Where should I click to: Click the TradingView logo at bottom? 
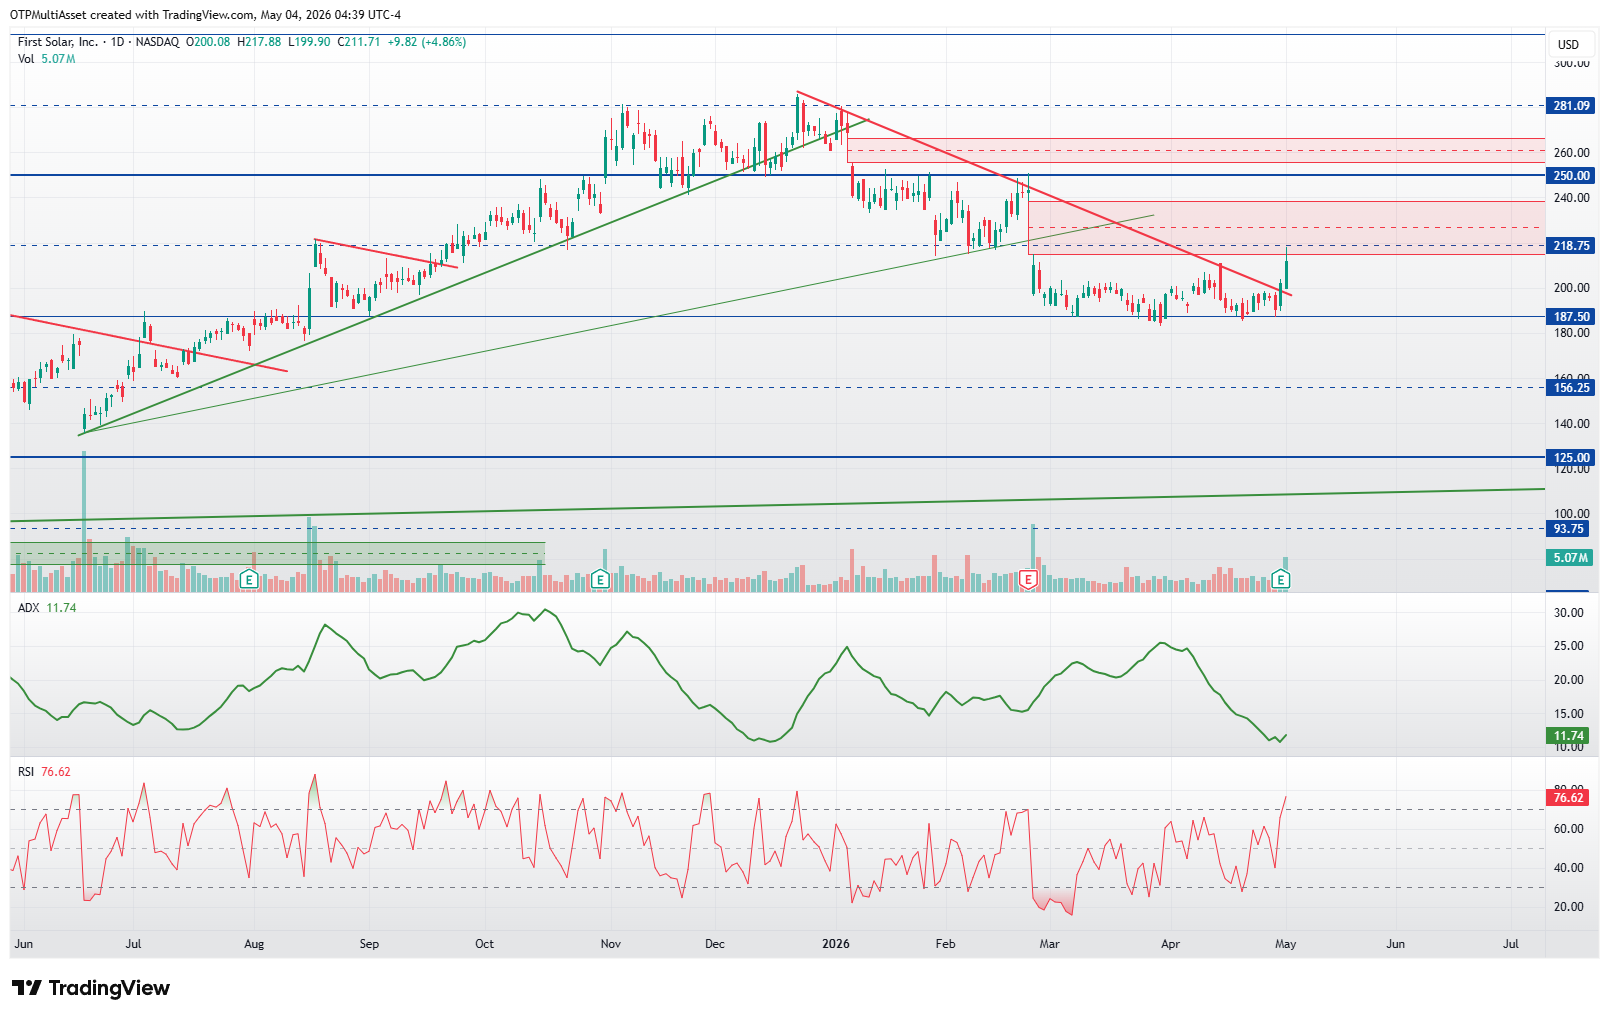click(91, 988)
